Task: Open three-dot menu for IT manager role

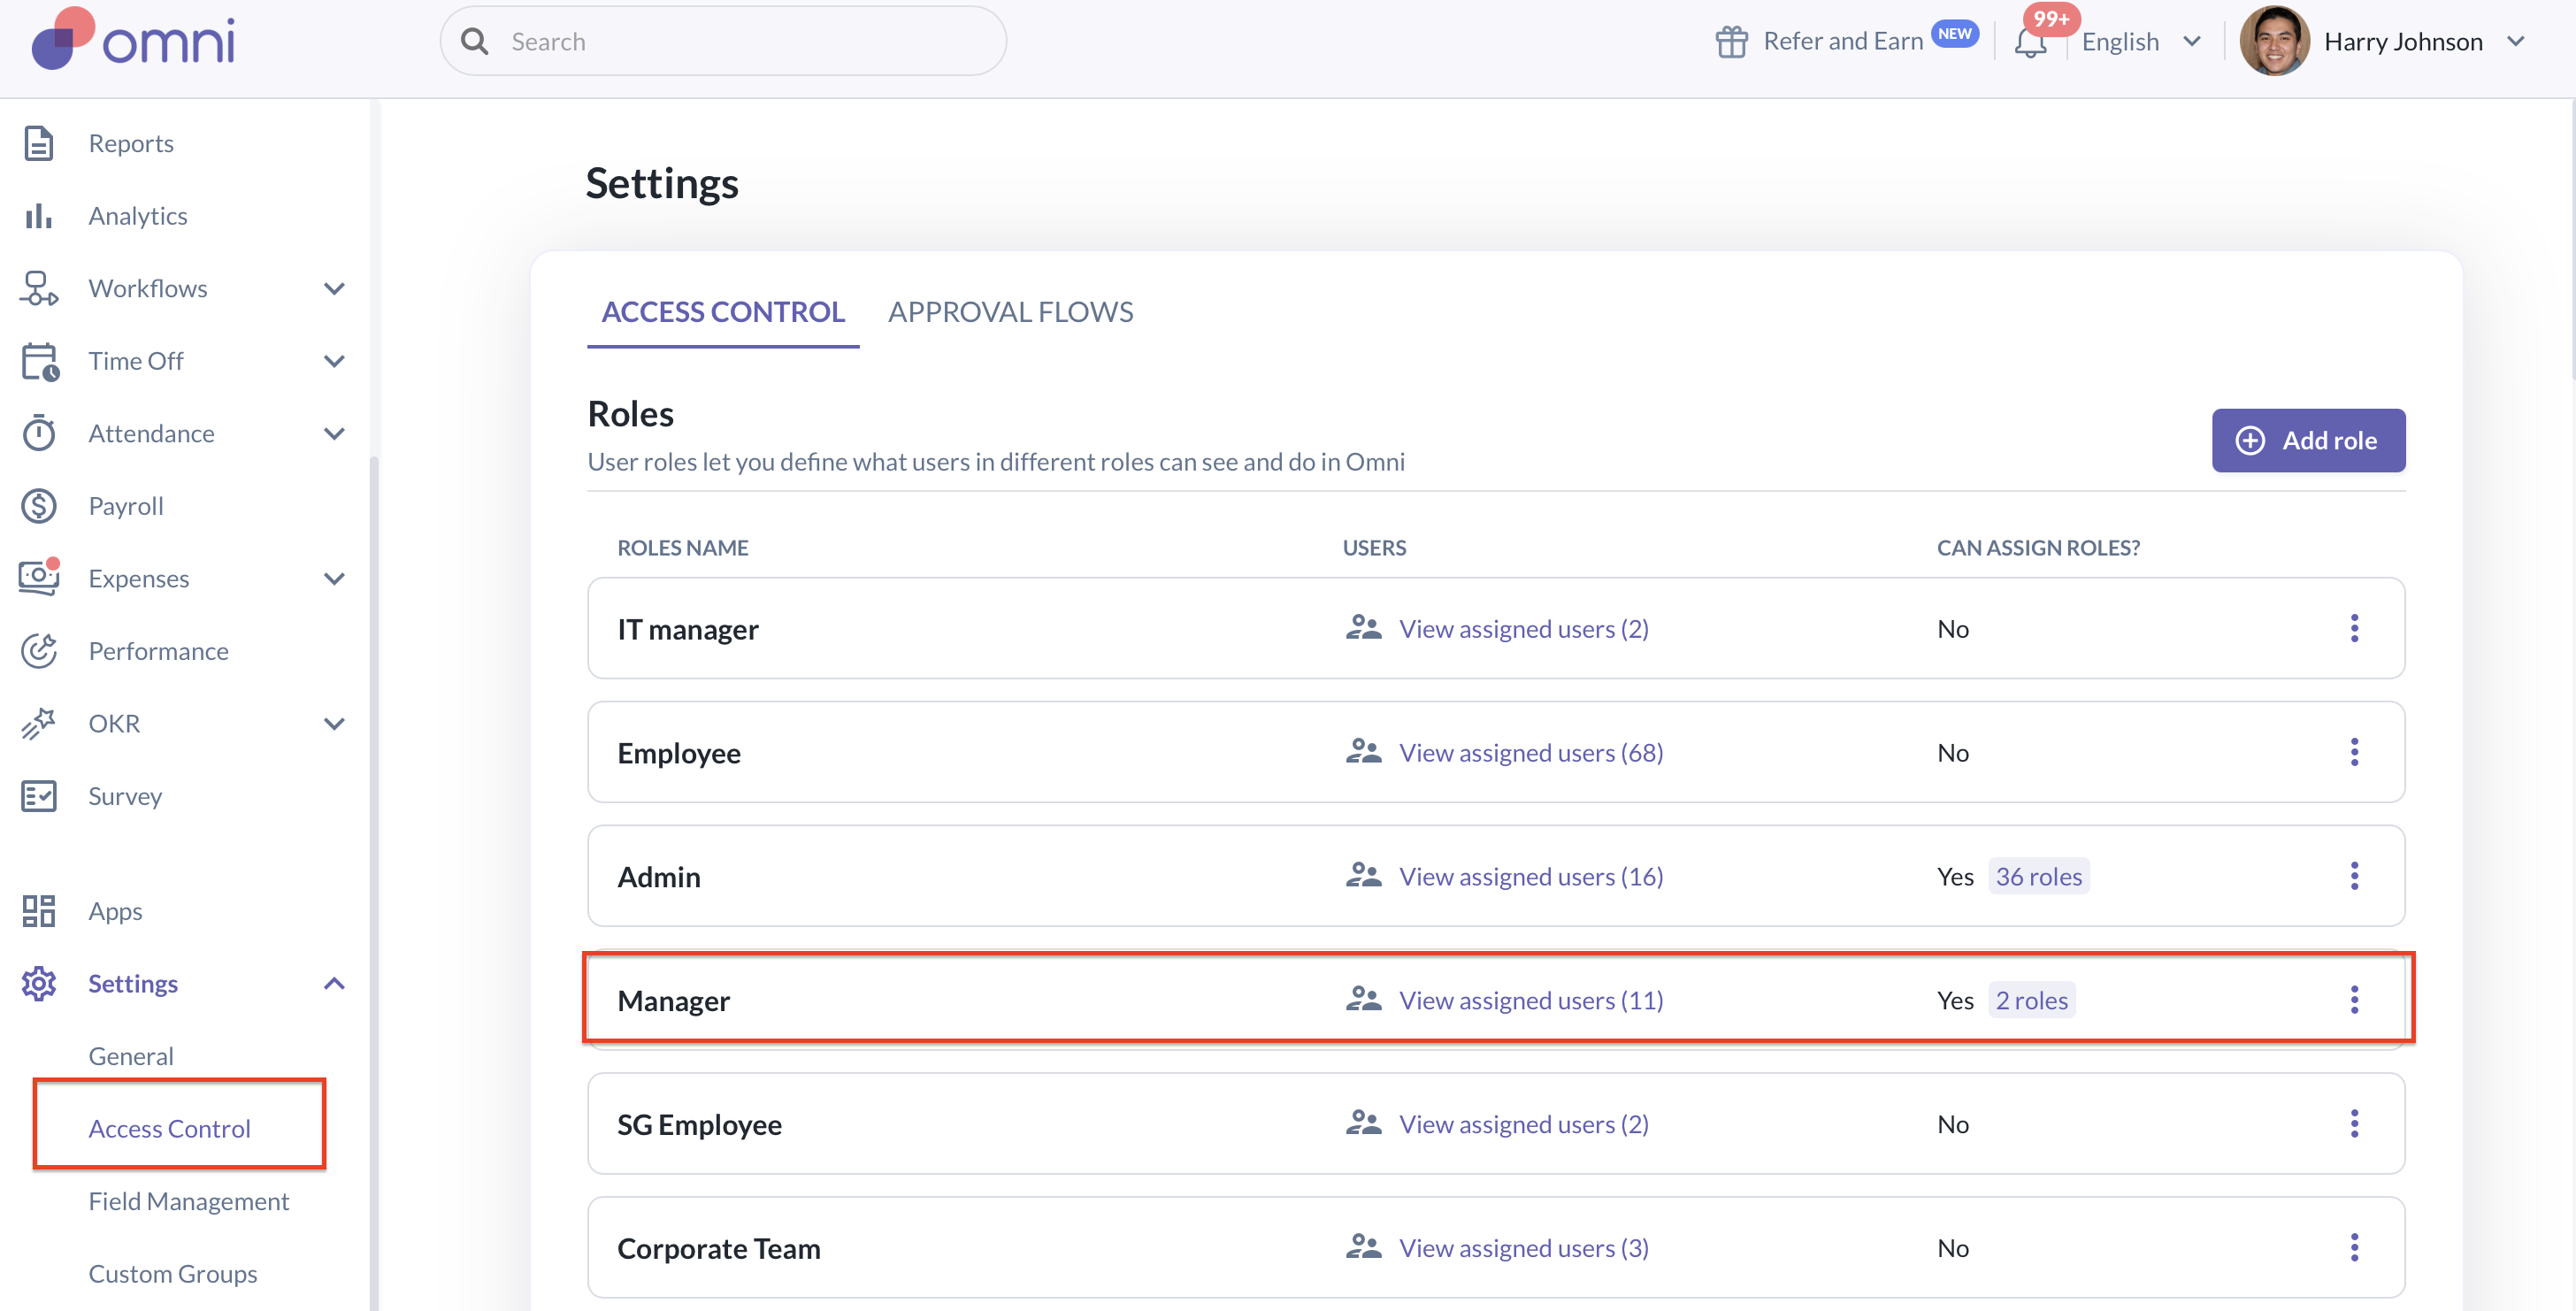Action: tap(2354, 629)
